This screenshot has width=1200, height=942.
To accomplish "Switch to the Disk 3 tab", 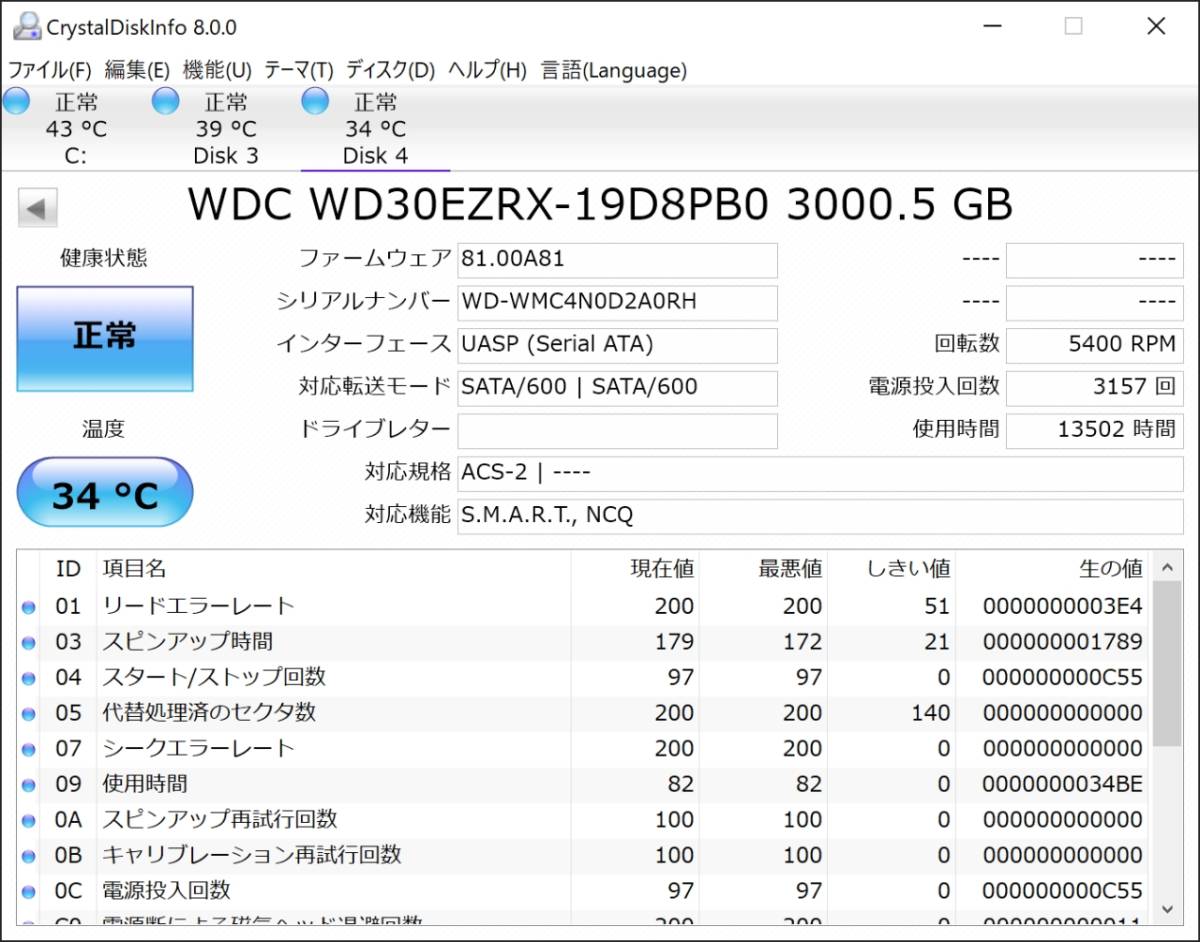I will (225, 128).
